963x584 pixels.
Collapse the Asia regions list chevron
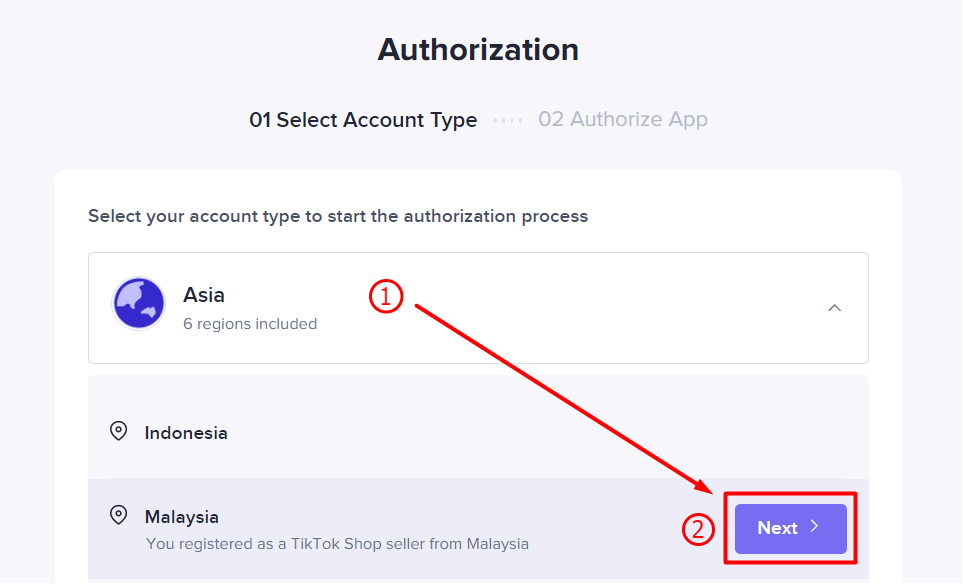coord(834,308)
